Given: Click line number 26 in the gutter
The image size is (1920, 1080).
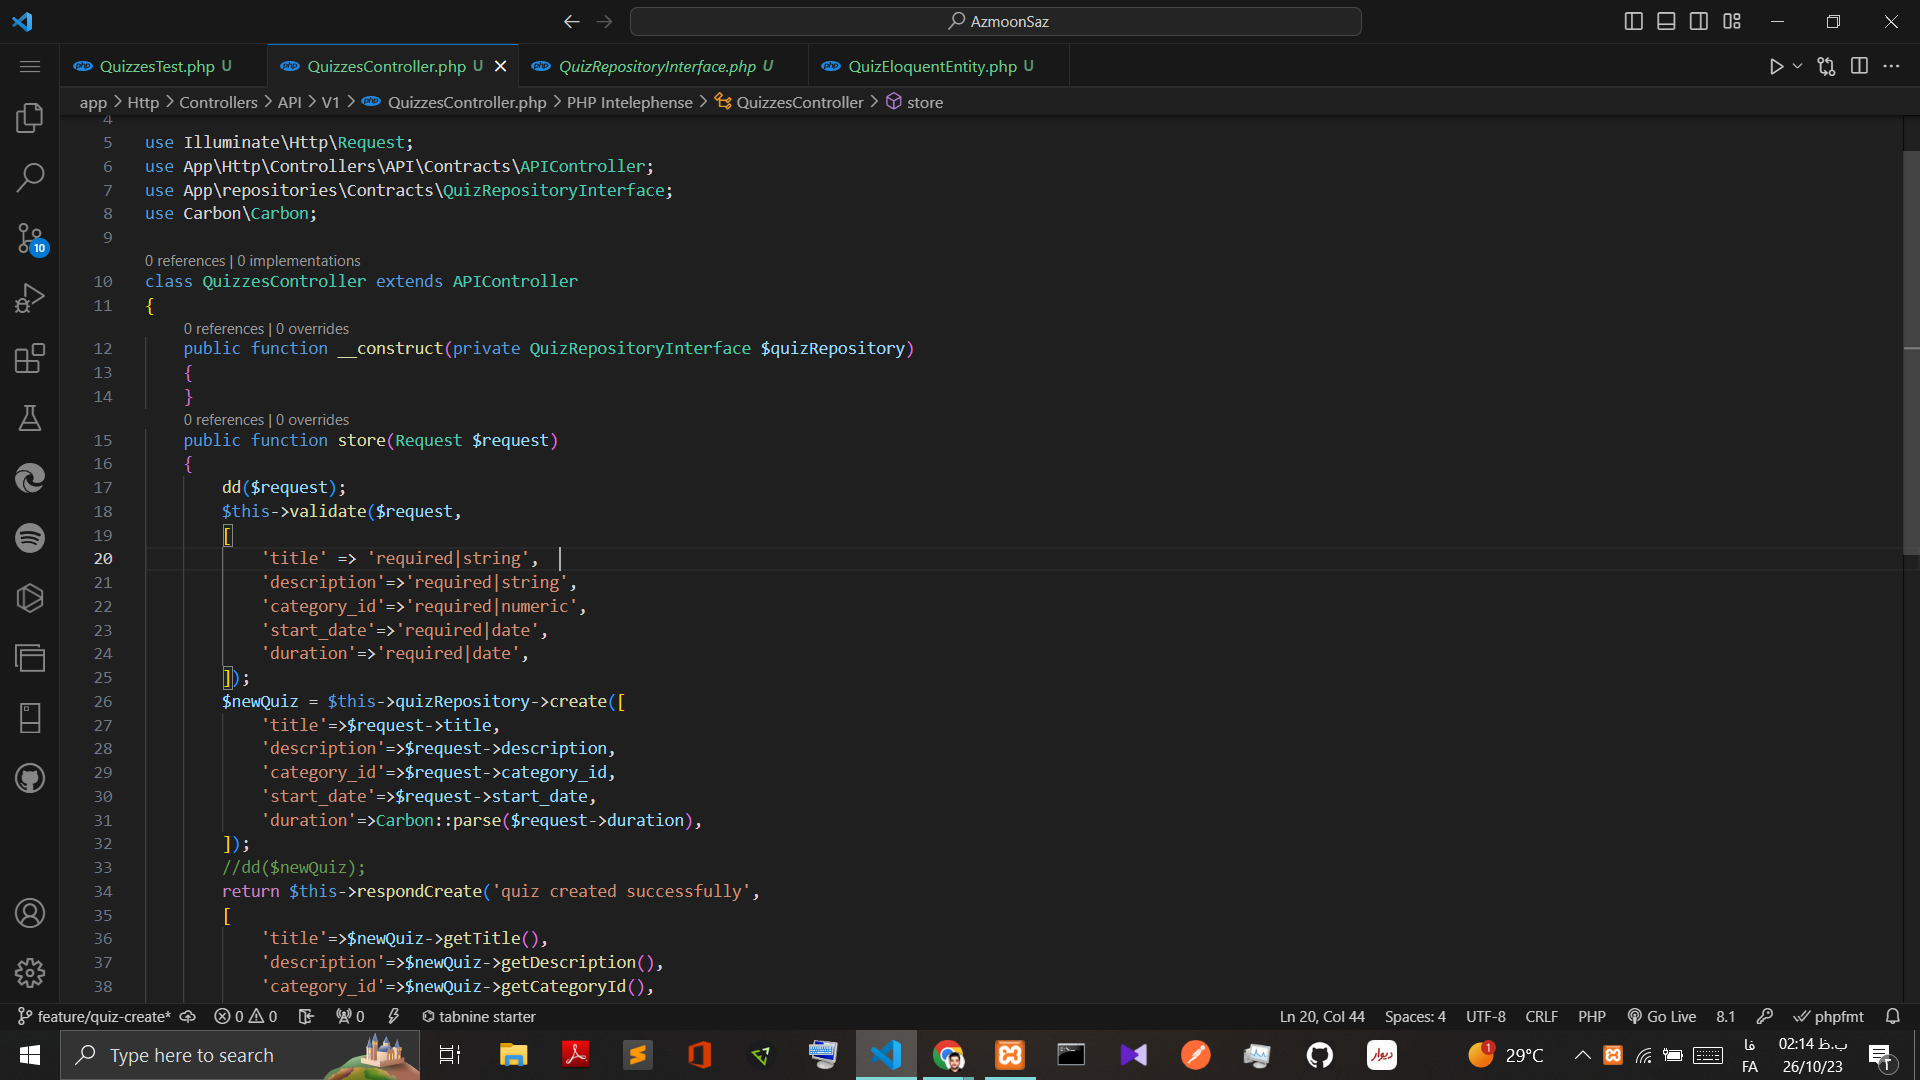Looking at the screenshot, I should [x=103, y=701].
